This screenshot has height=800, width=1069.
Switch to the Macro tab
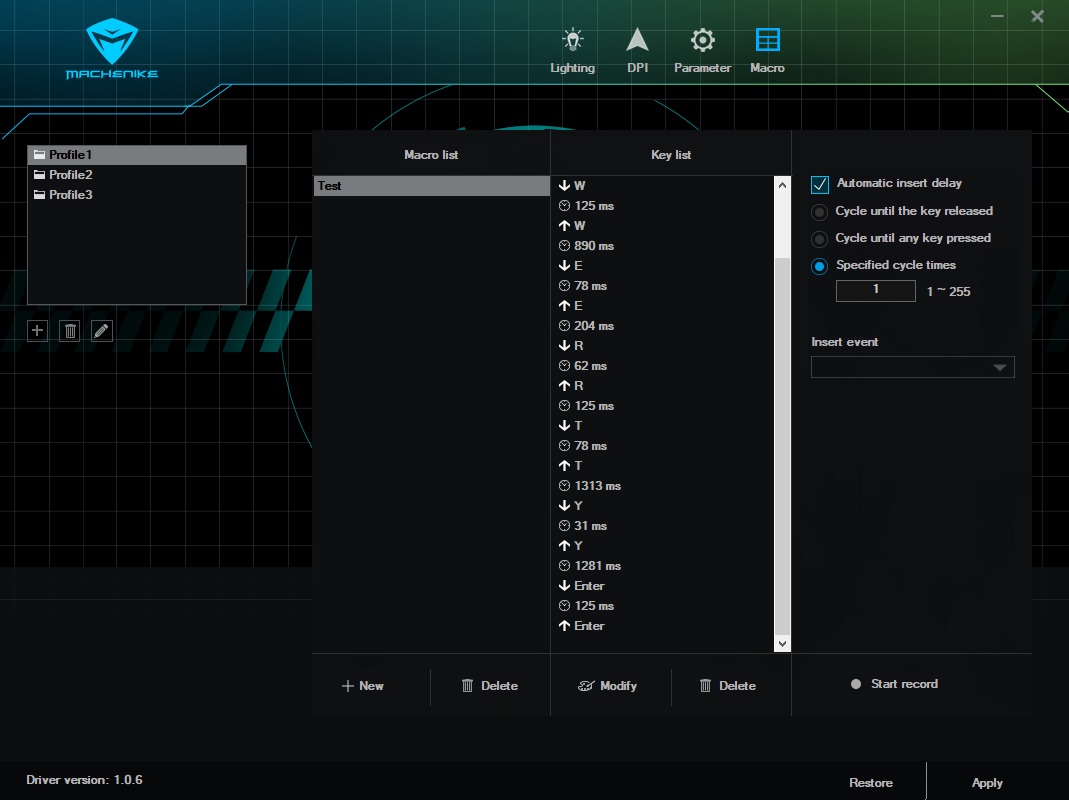point(768,50)
